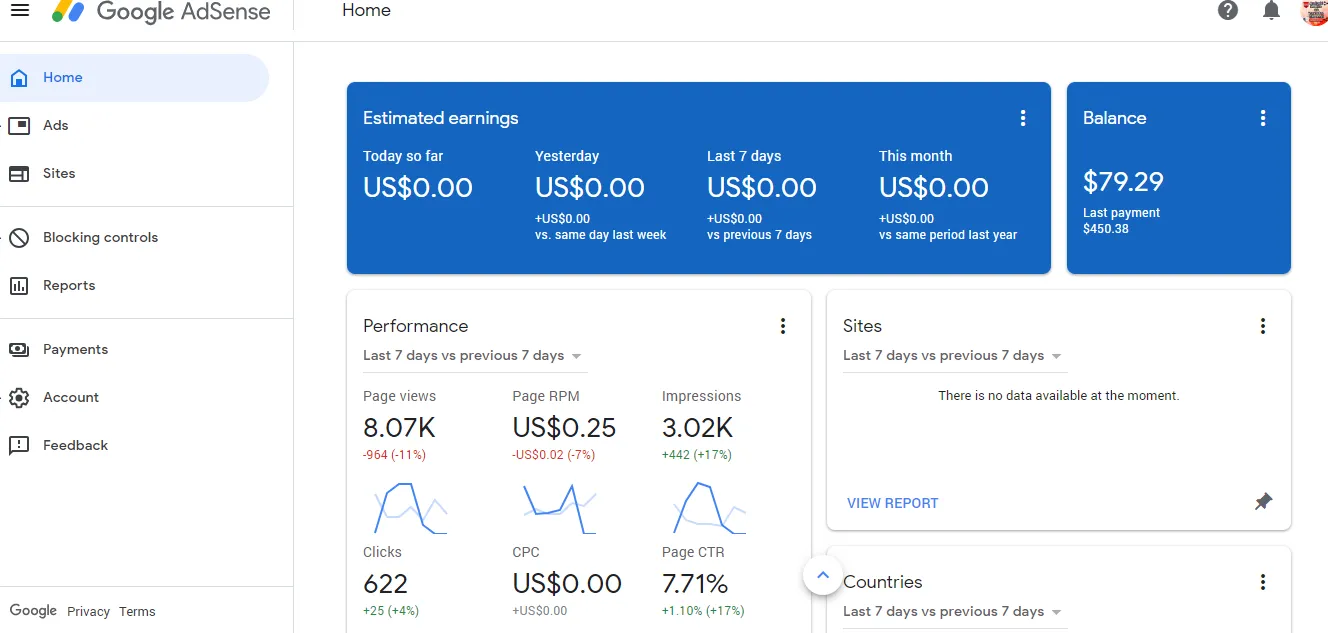Open the Privacy link at bottom
1328x633 pixels.
[88, 611]
